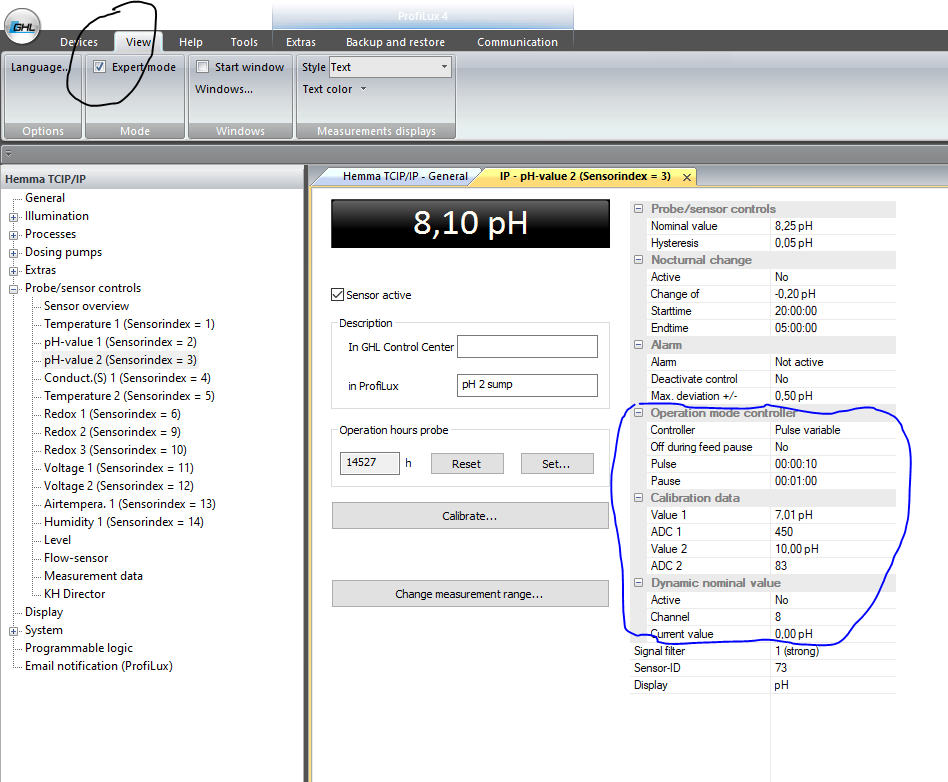Collapse the Nocturnal change property group
This screenshot has width=948, height=782.
(x=638, y=259)
